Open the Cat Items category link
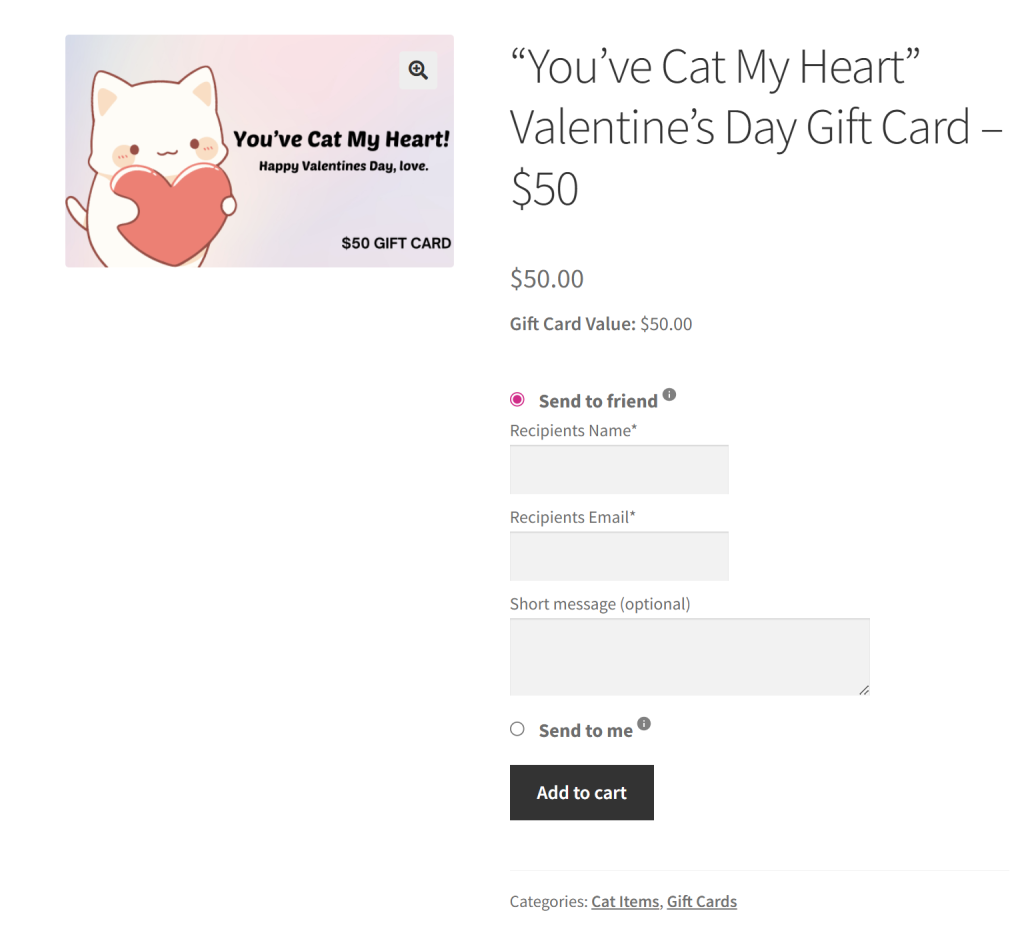The height and width of the screenshot is (927, 1024). (624, 901)
